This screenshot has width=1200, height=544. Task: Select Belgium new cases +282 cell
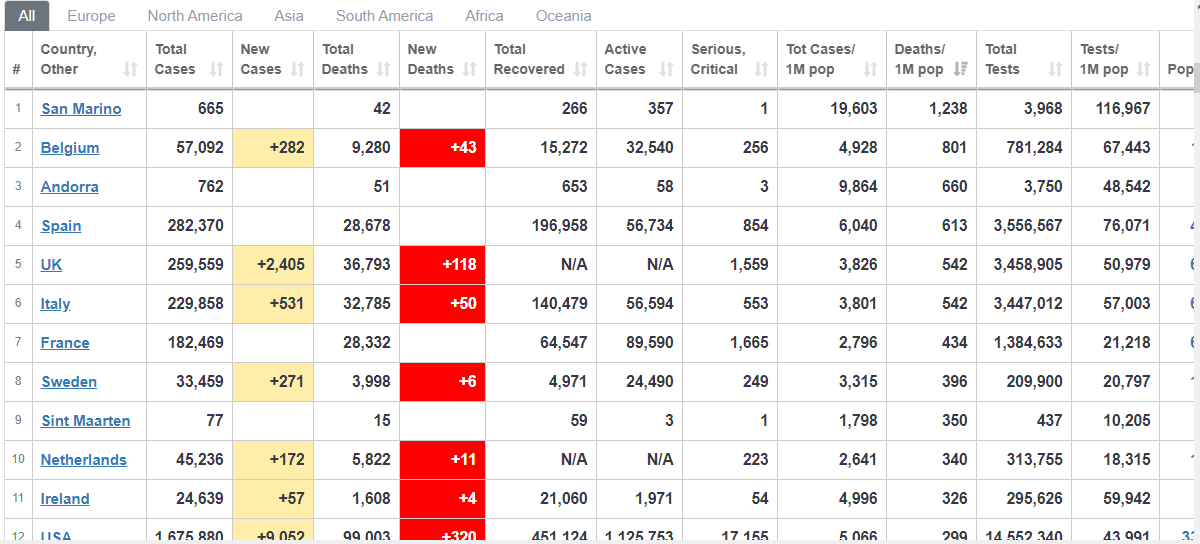pyautogui.click(x=272, y=148)
